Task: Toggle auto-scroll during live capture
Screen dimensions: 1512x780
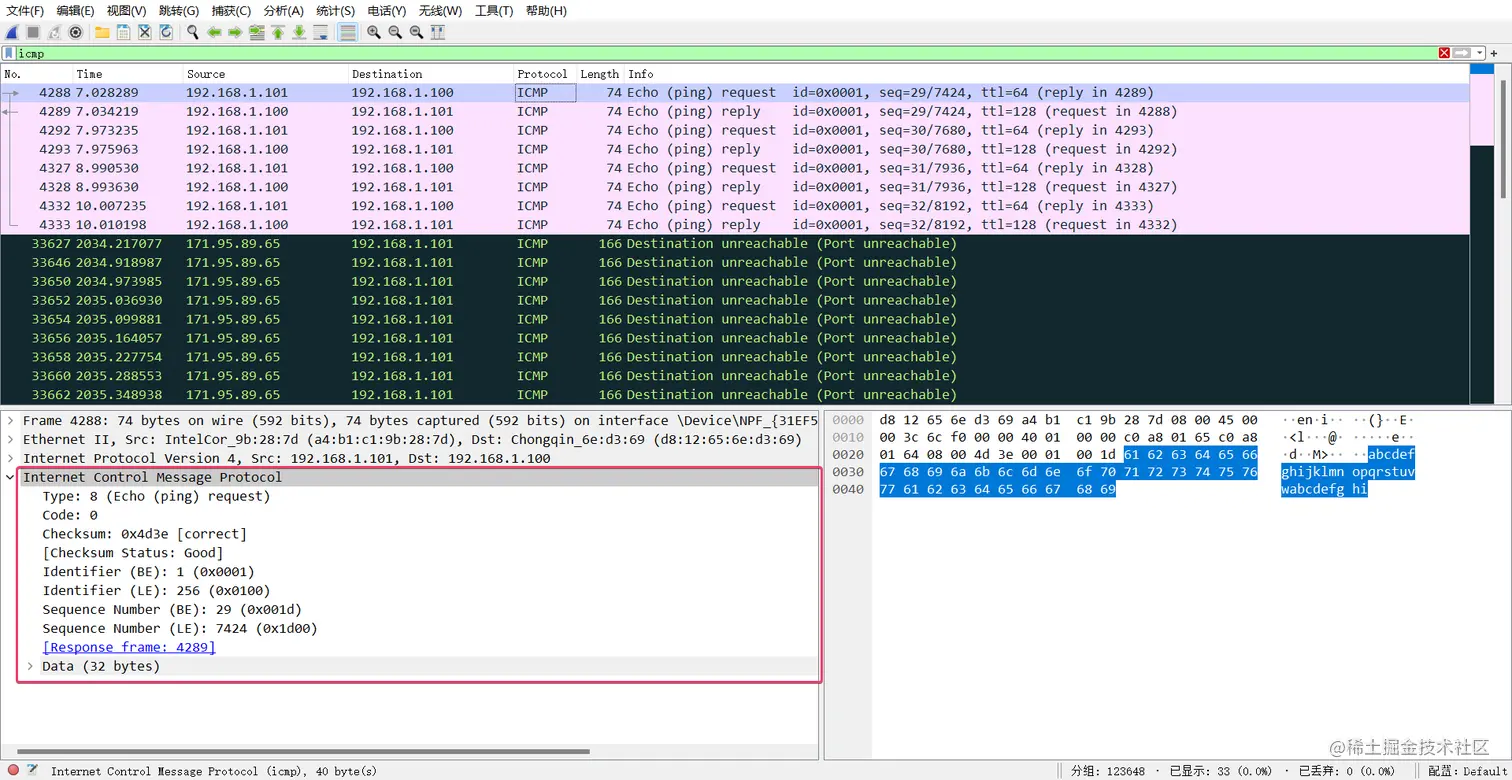Action: (x=320, y=32)
